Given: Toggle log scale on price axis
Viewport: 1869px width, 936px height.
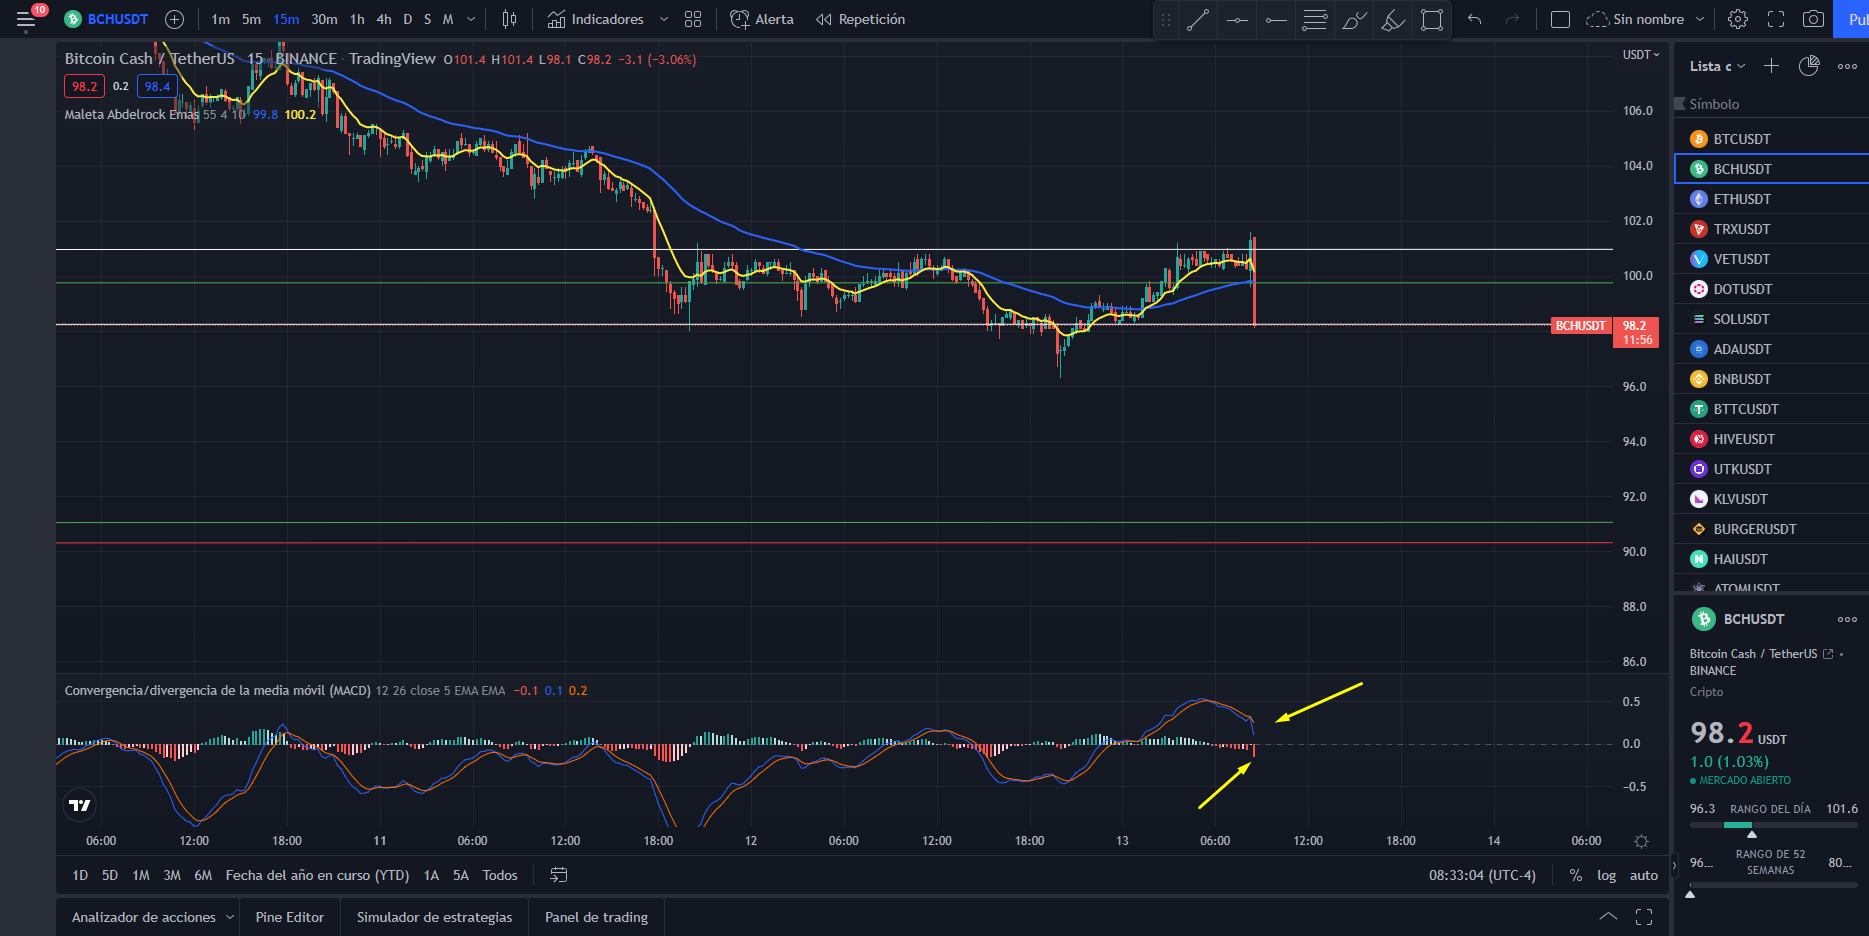Looking at the screenshot, I should (1606, 875).
